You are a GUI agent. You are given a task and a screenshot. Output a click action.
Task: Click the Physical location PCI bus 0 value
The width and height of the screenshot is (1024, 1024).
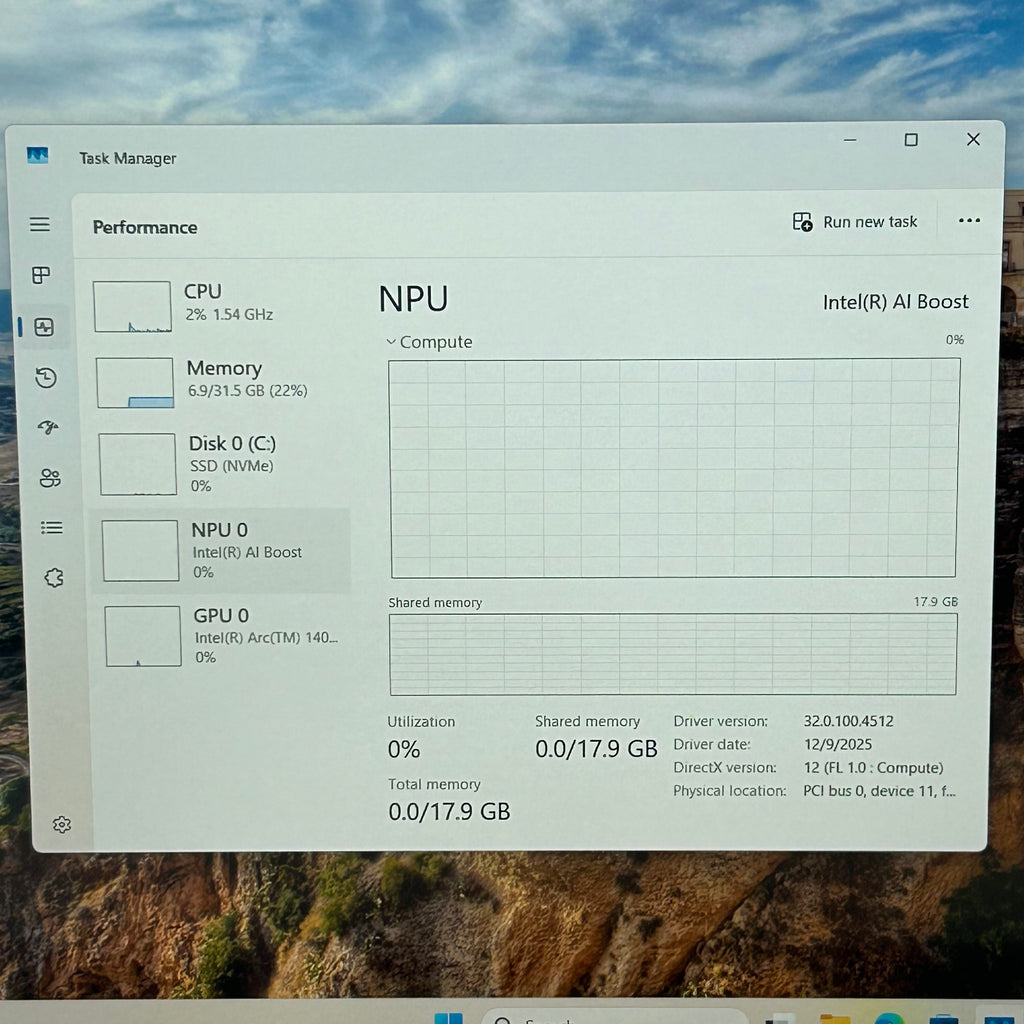click(880, 791)
